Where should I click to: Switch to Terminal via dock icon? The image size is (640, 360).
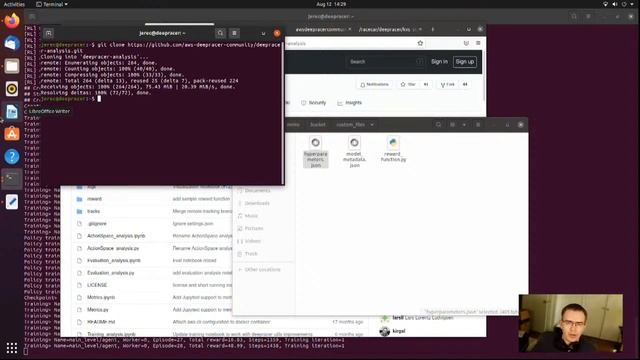click(x=12, y=179)
